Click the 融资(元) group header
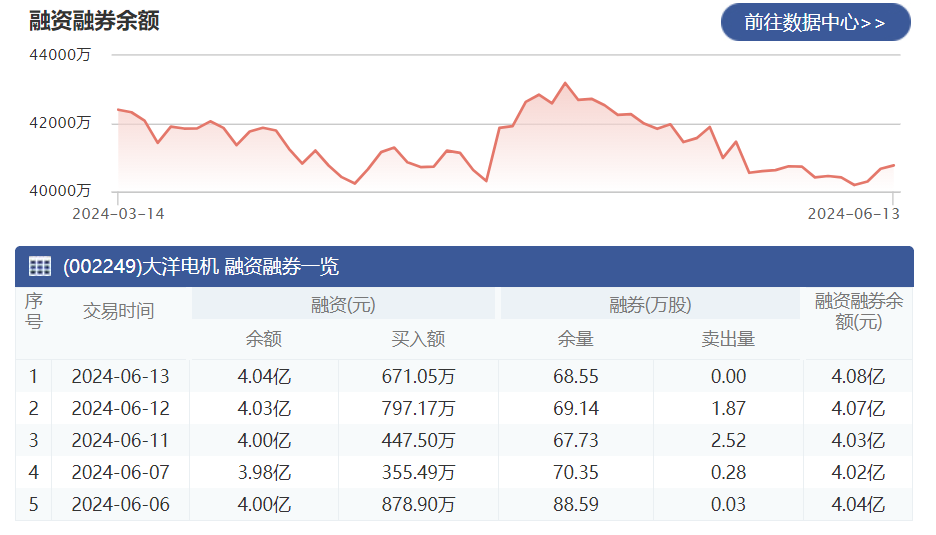 [x=343, y=305]
